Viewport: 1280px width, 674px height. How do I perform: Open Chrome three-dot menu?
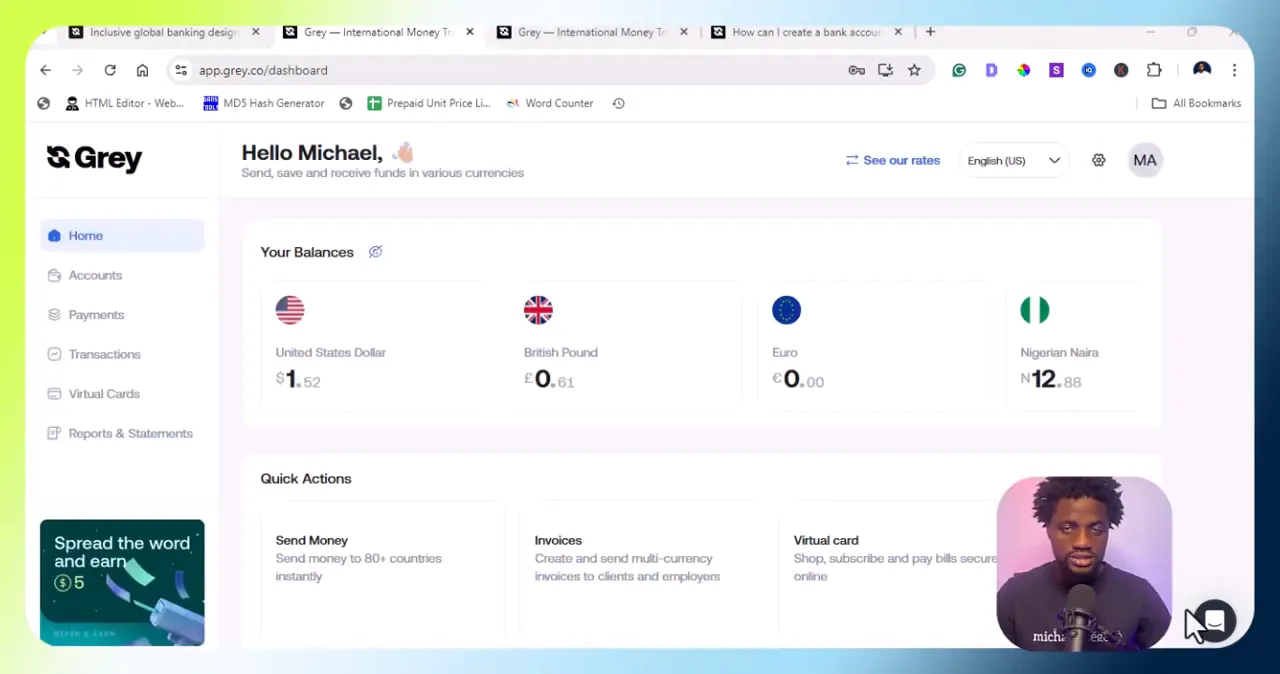1234,70
